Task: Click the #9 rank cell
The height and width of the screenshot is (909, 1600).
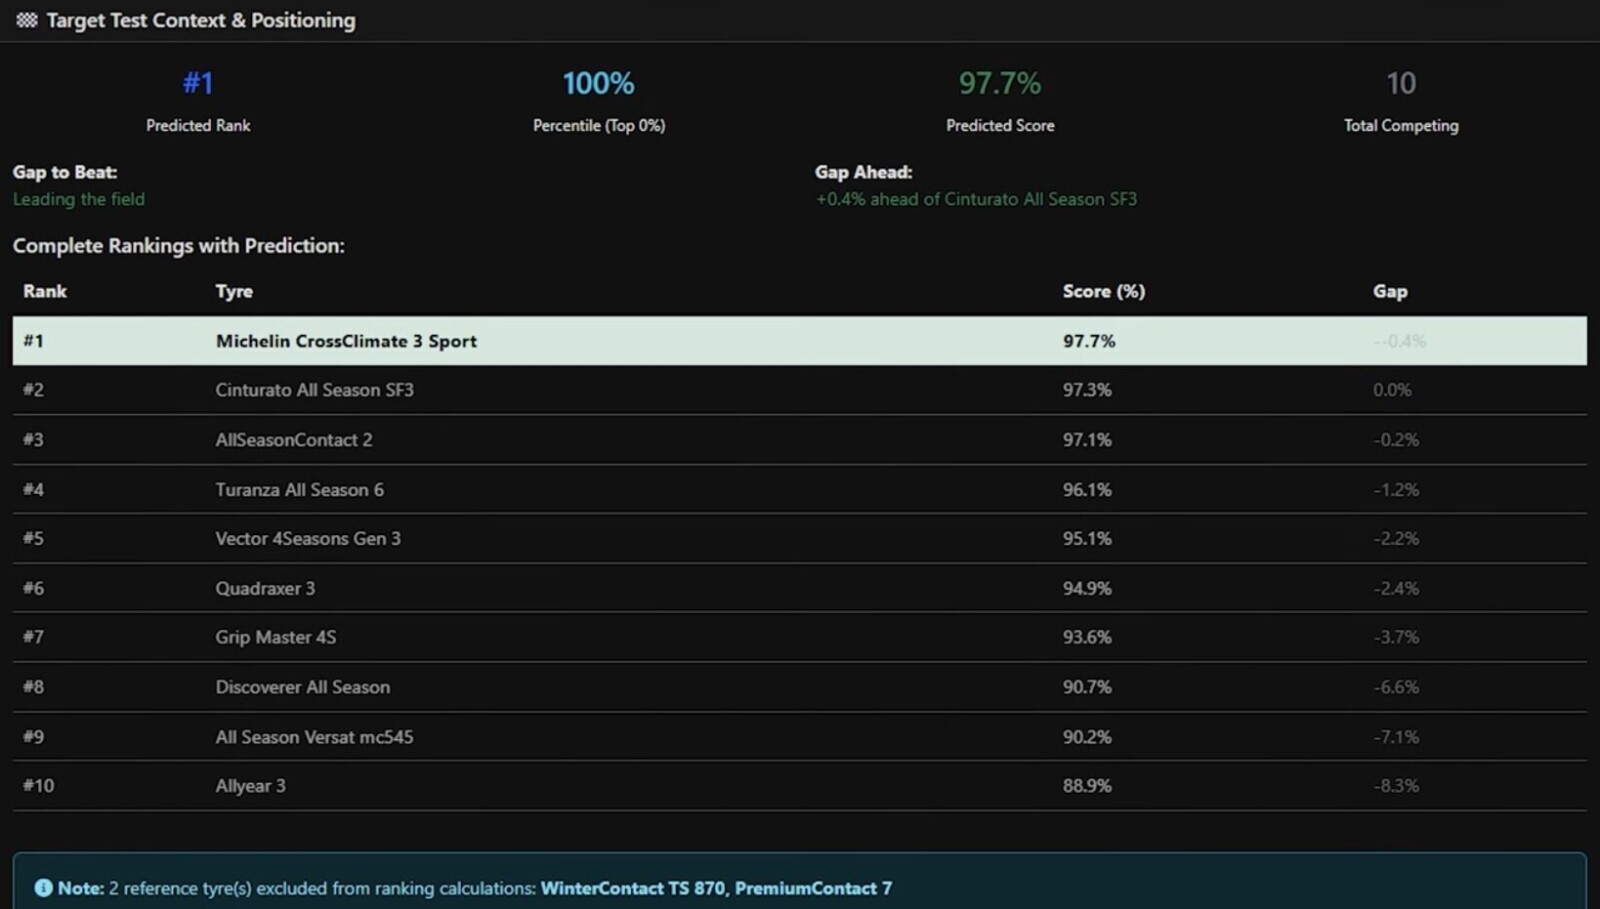Action: (x=34, y=737)
